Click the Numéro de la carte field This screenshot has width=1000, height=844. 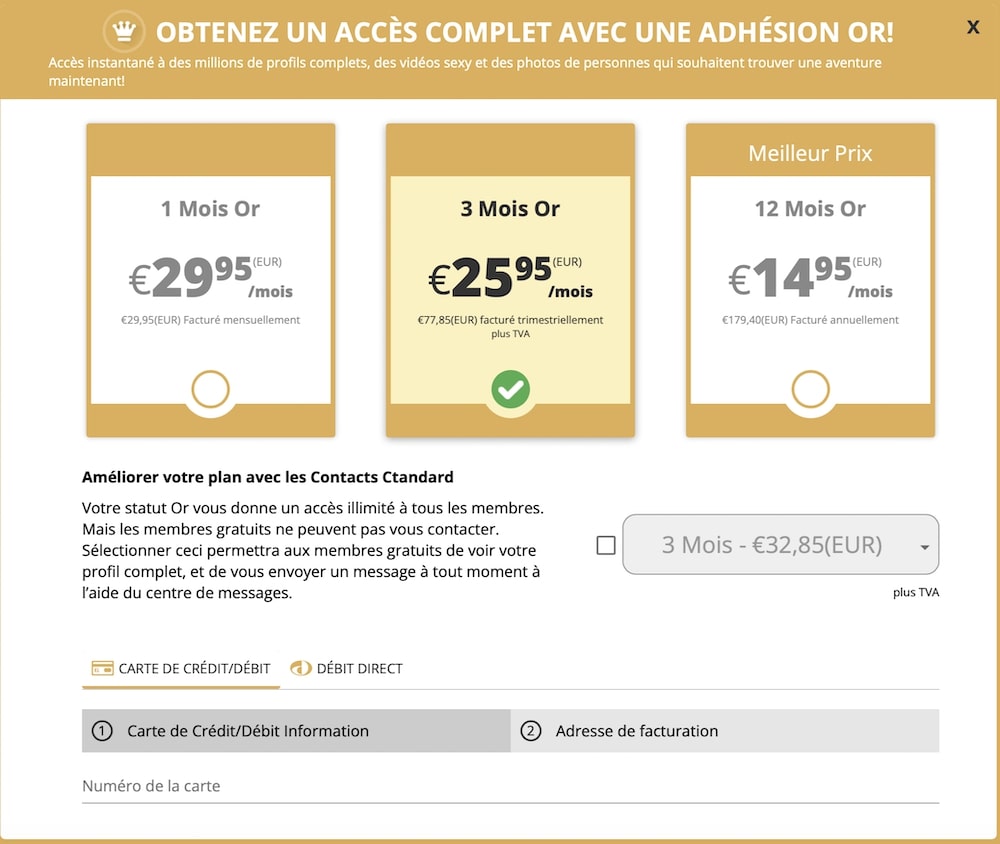tap(510, 787)
